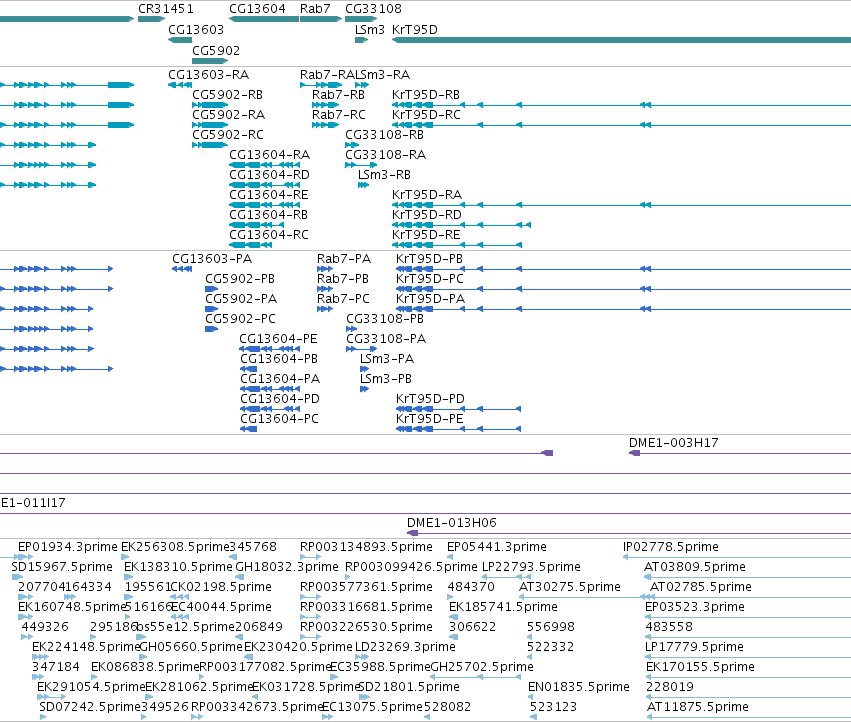Select BAC clone DME1-003H17

point(674,442)
